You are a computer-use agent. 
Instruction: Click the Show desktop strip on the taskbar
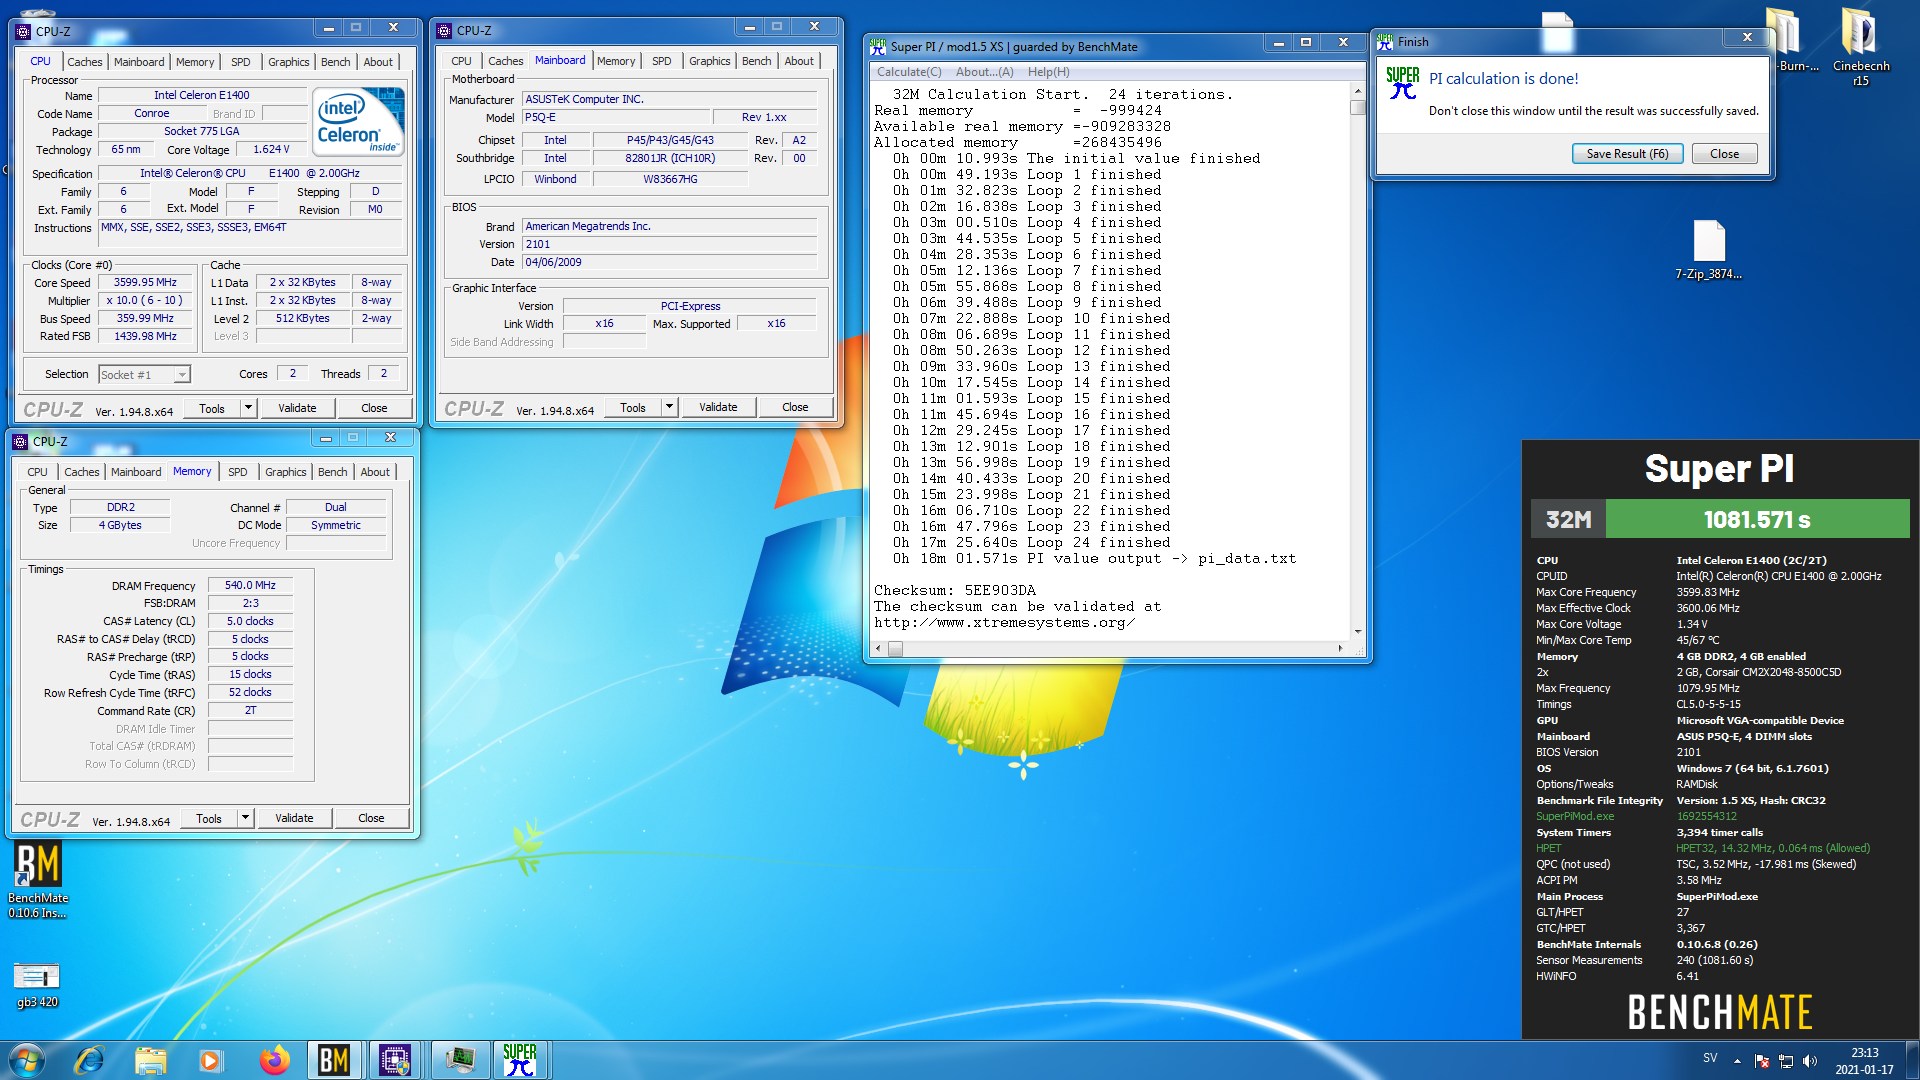coord(1913,1060)
